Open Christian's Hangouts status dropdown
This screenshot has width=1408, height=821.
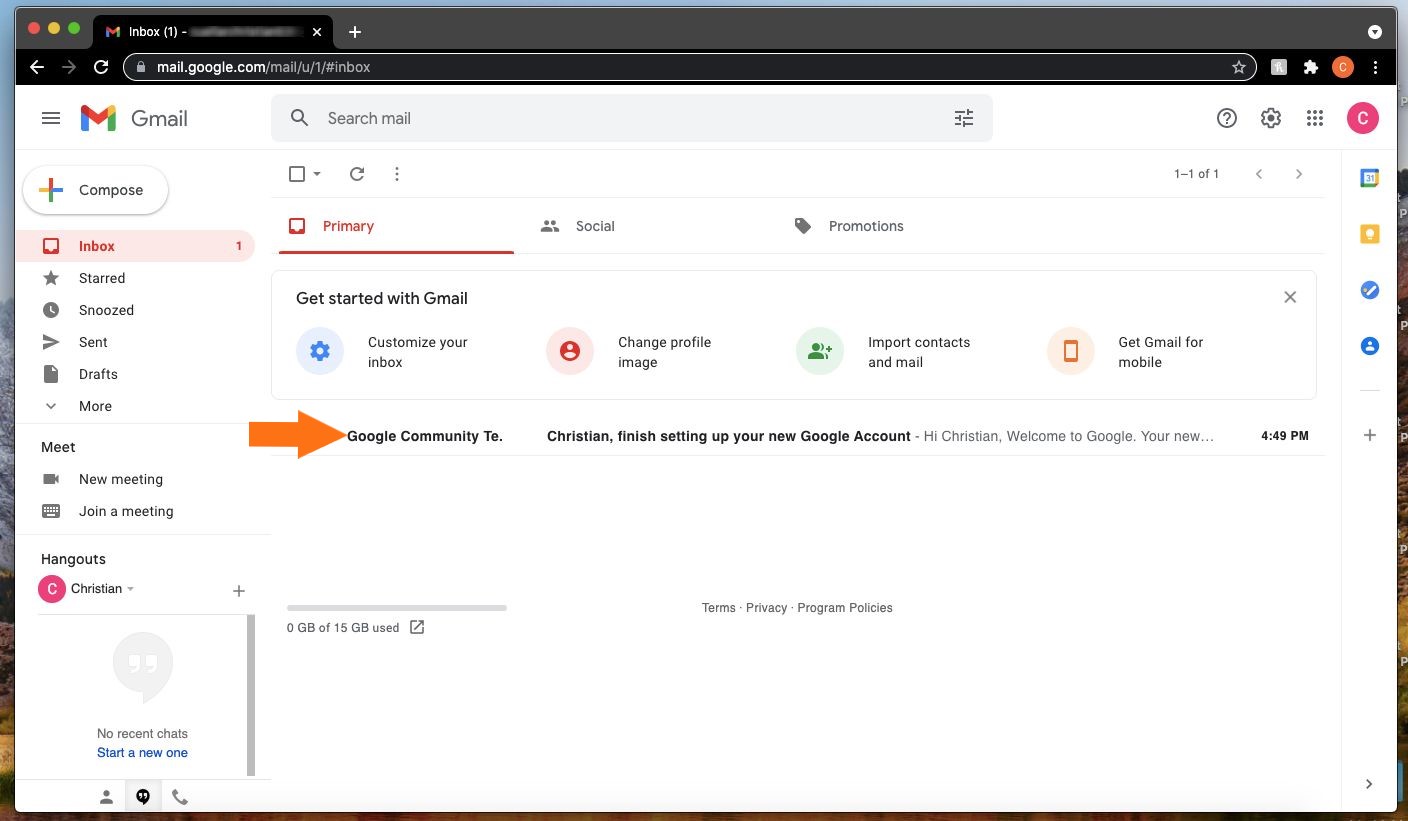[x=131, y=589]
